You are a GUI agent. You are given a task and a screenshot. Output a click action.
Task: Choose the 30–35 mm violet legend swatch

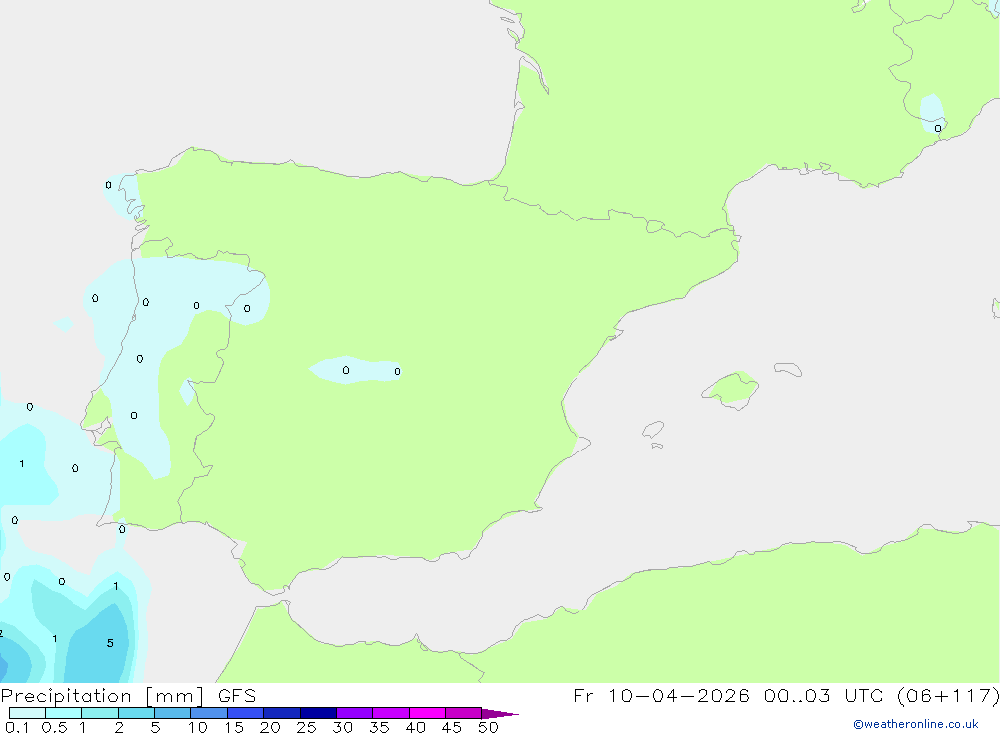354,713
